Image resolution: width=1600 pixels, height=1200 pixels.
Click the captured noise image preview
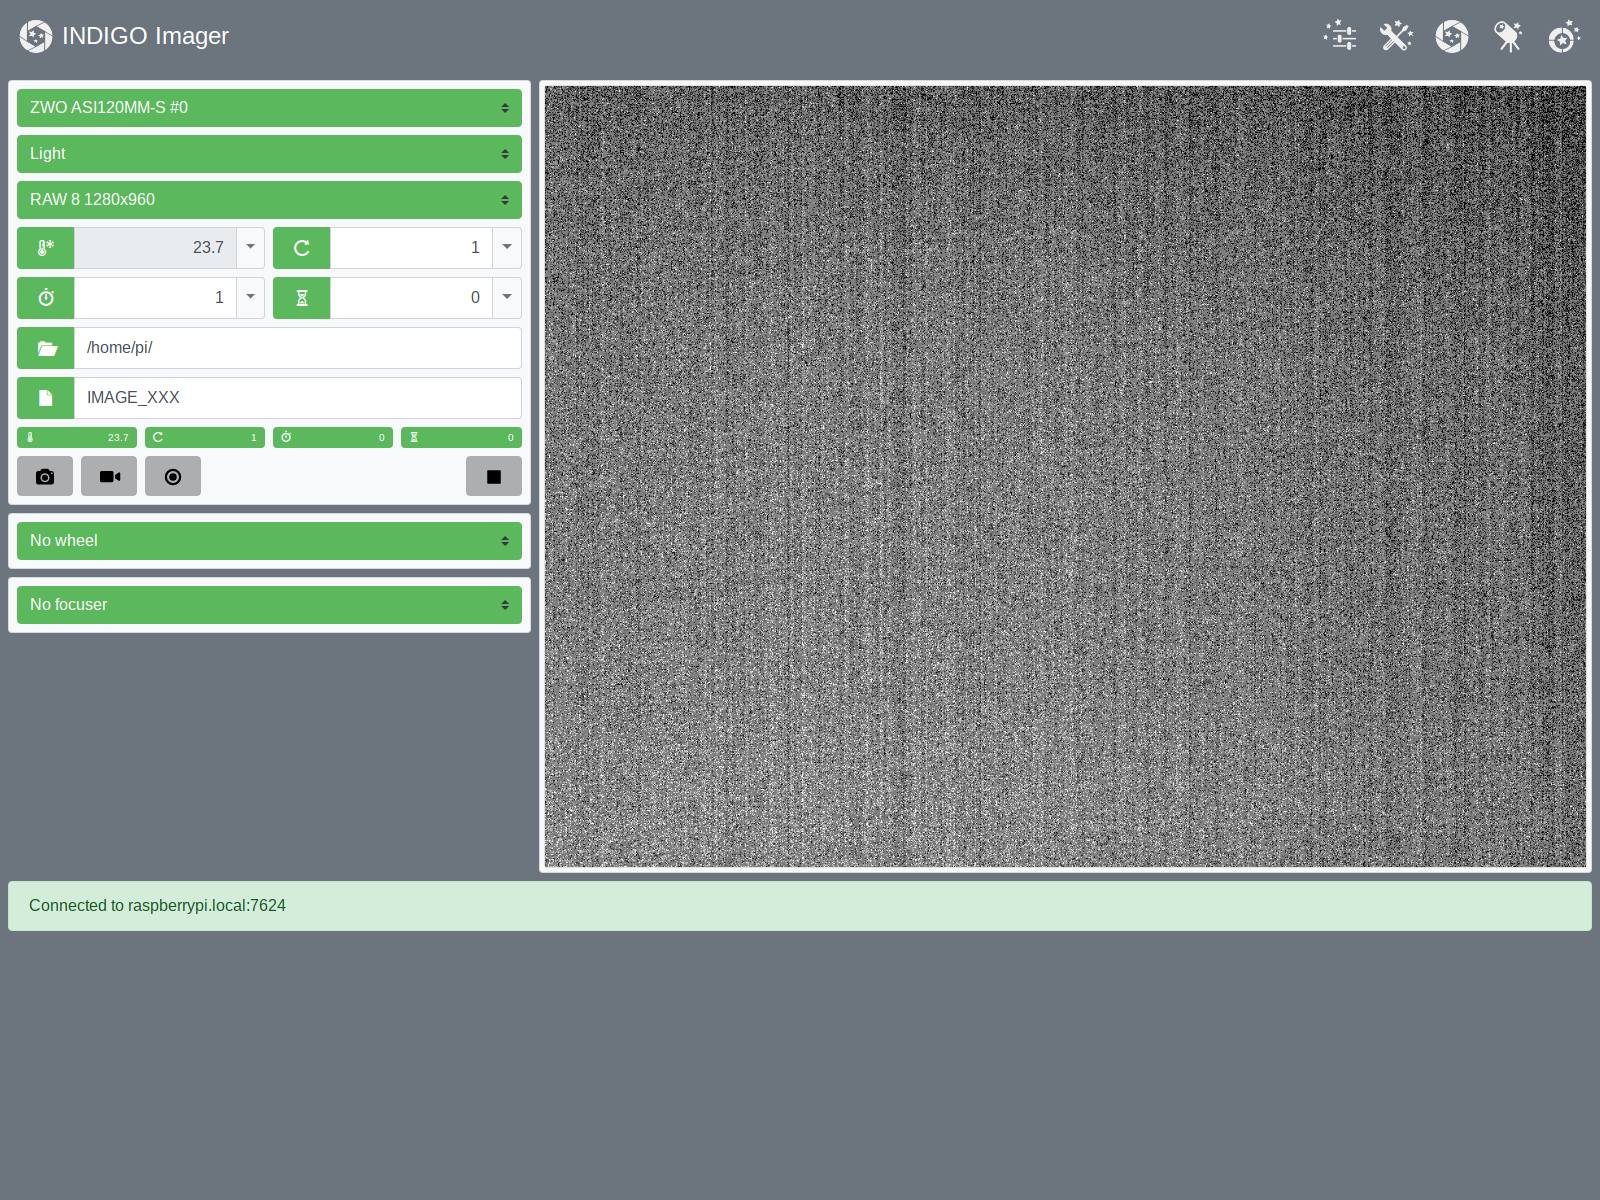pos(1065,476)
